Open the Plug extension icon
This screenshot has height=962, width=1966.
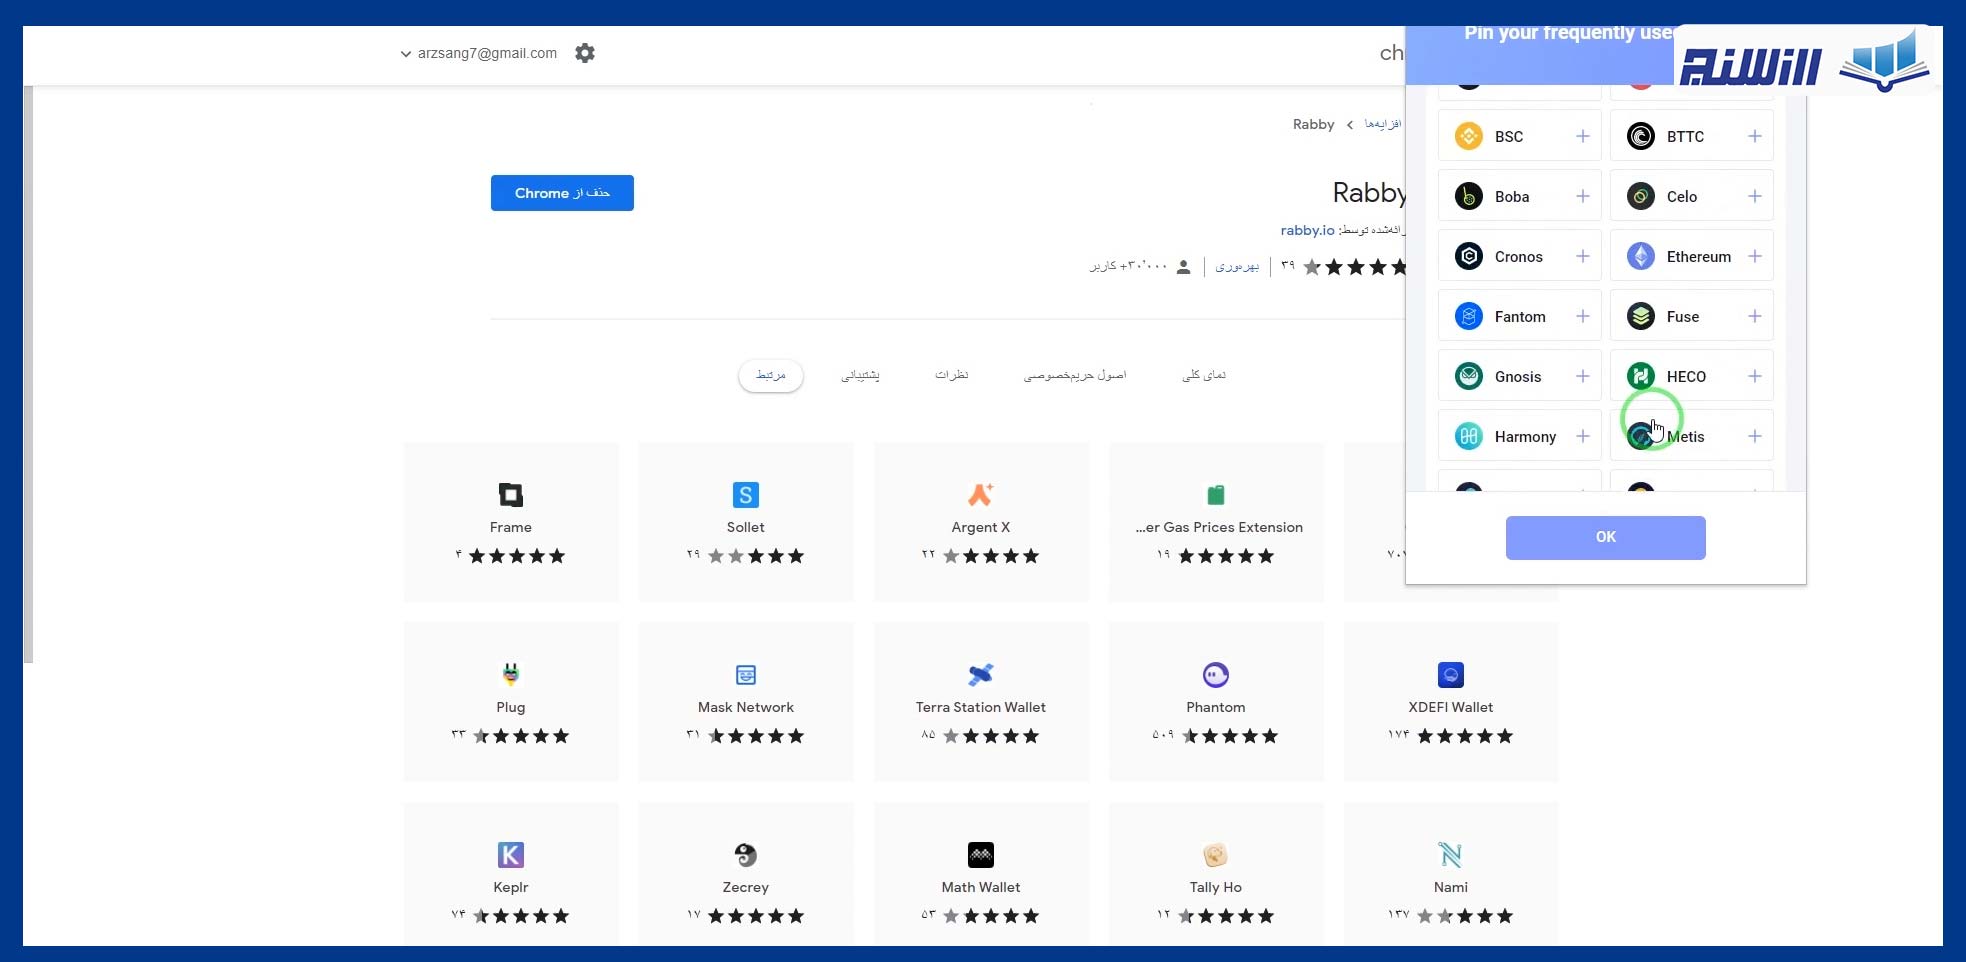click(511, 674)
